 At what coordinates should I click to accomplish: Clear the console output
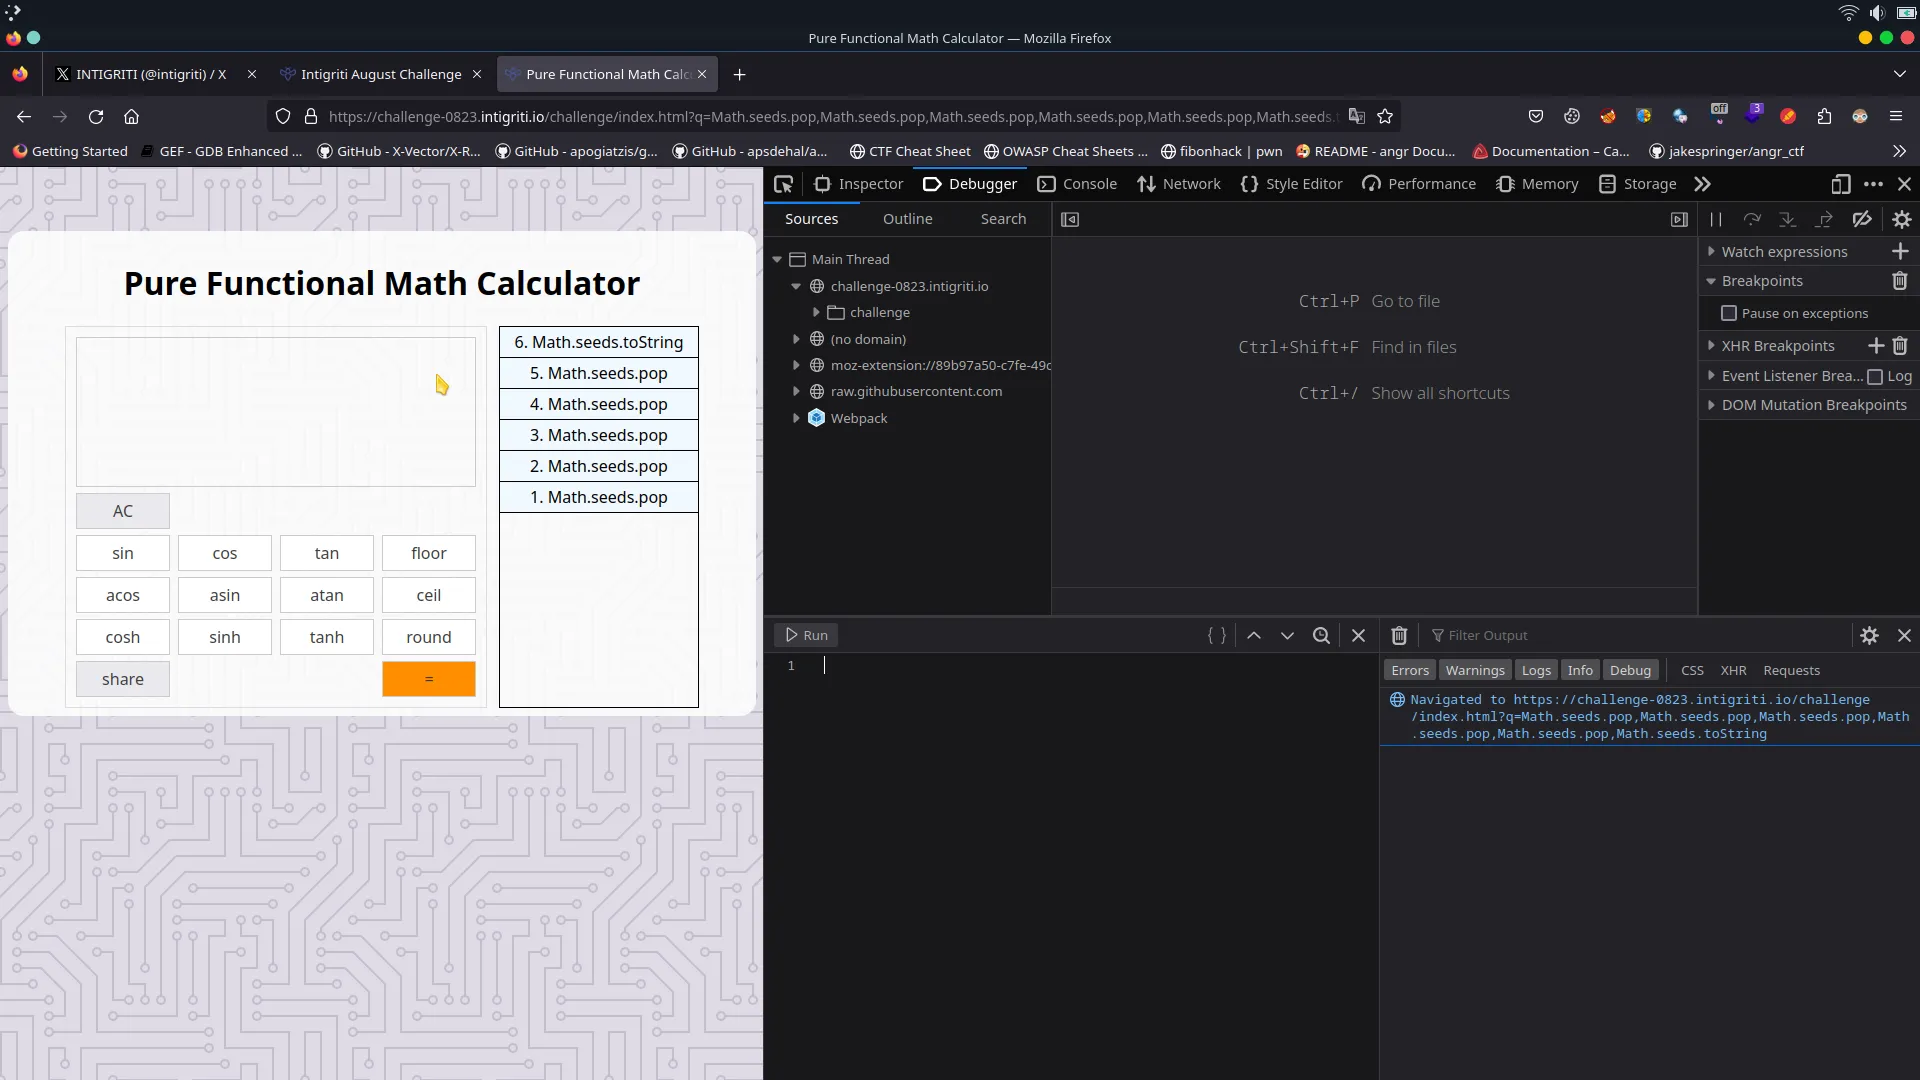[x=1399, y=635]
